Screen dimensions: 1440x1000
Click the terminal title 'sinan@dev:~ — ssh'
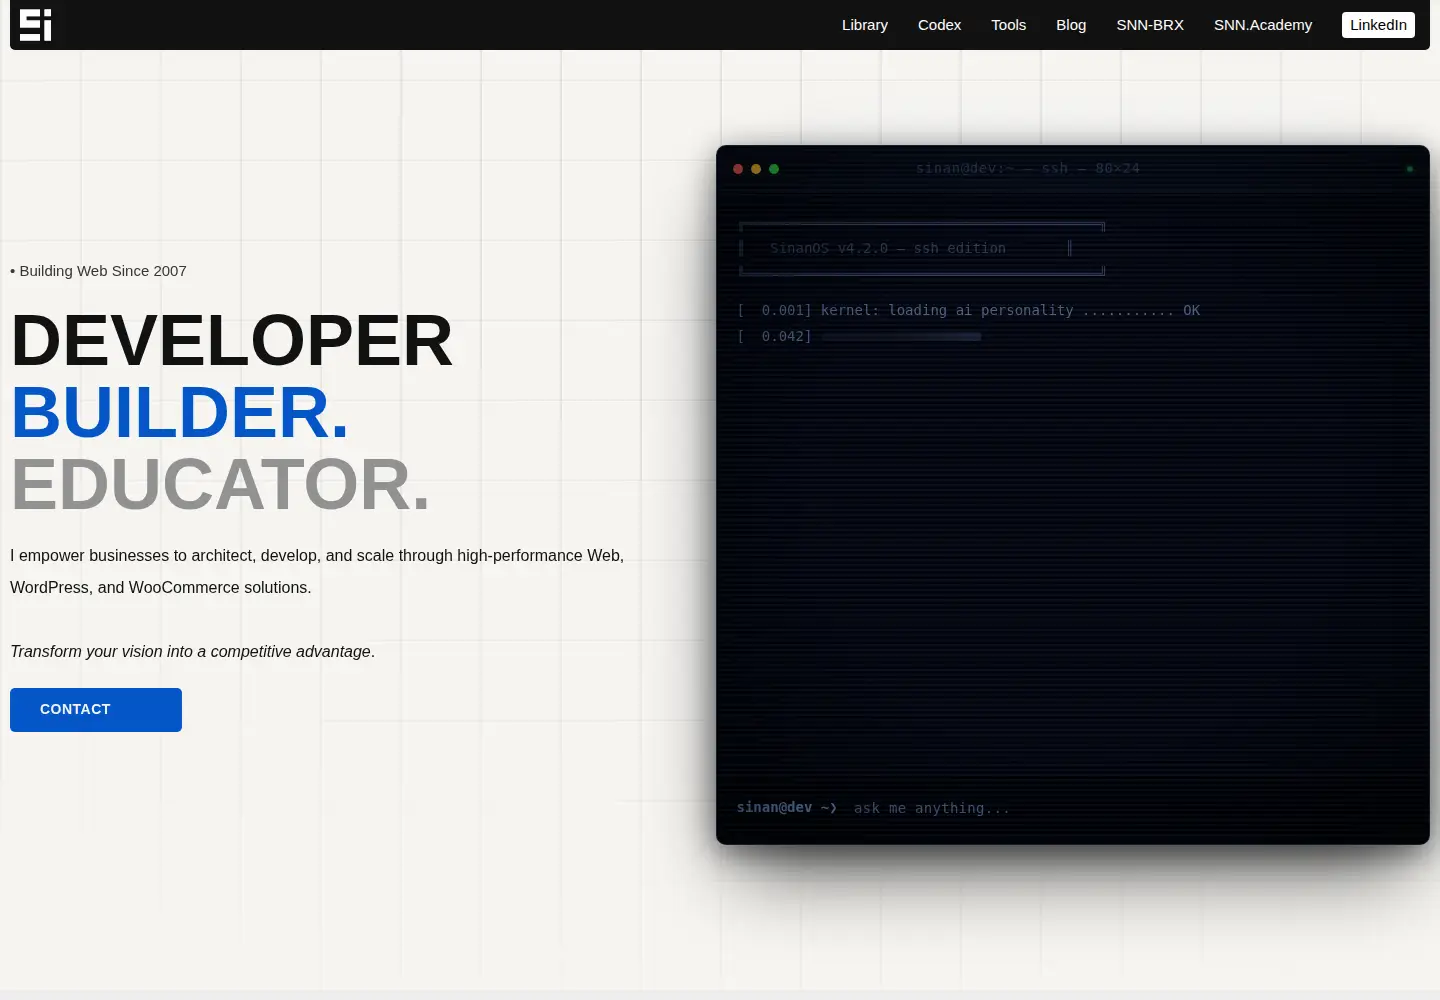coord(1028,169)
